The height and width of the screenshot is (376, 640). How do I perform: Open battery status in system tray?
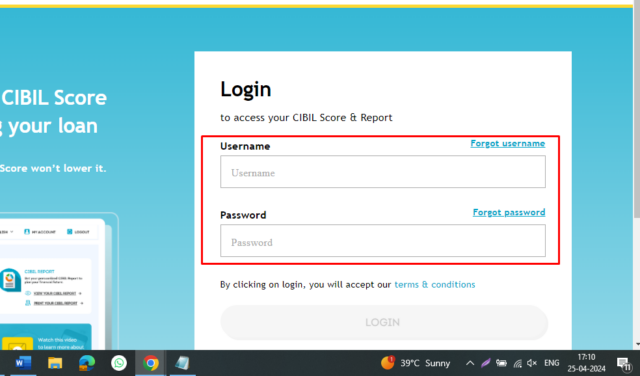501,363
